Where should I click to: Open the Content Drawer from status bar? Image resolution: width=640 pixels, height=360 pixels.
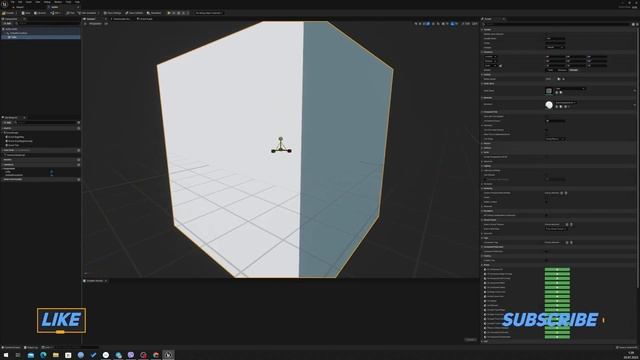(x=11, y=348)
